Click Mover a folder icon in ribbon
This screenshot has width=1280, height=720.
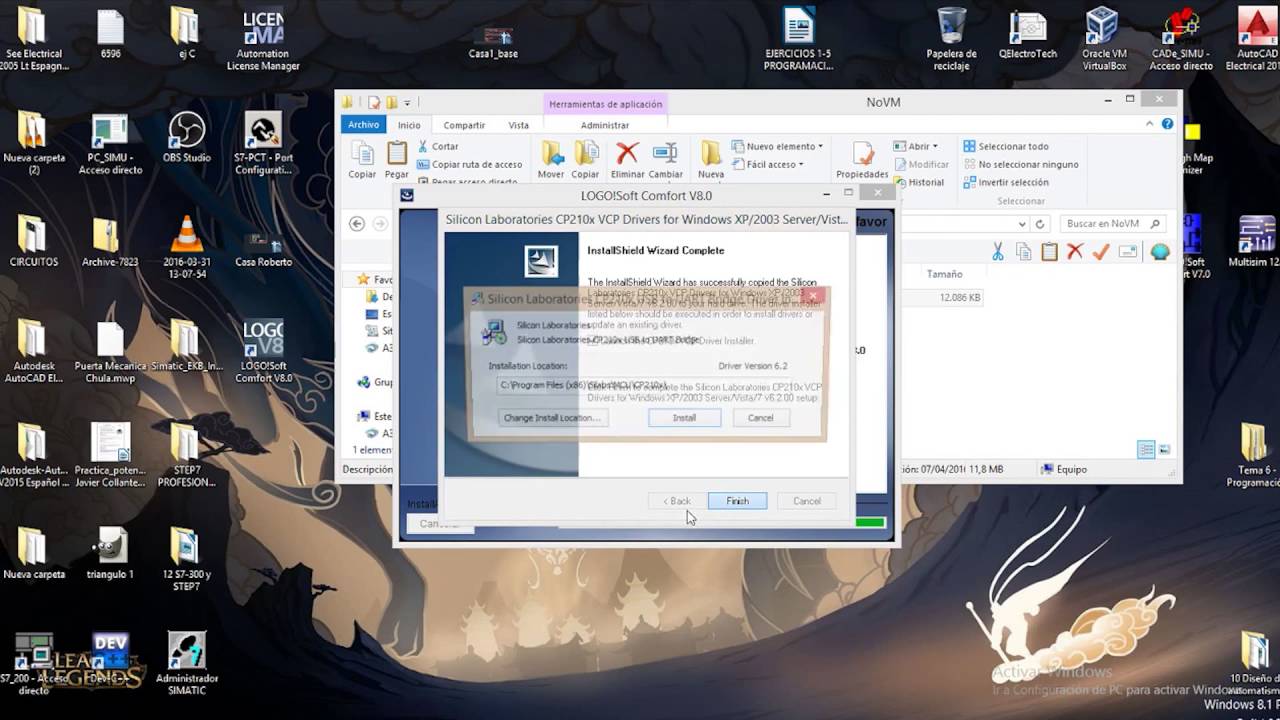pos(551,160)
